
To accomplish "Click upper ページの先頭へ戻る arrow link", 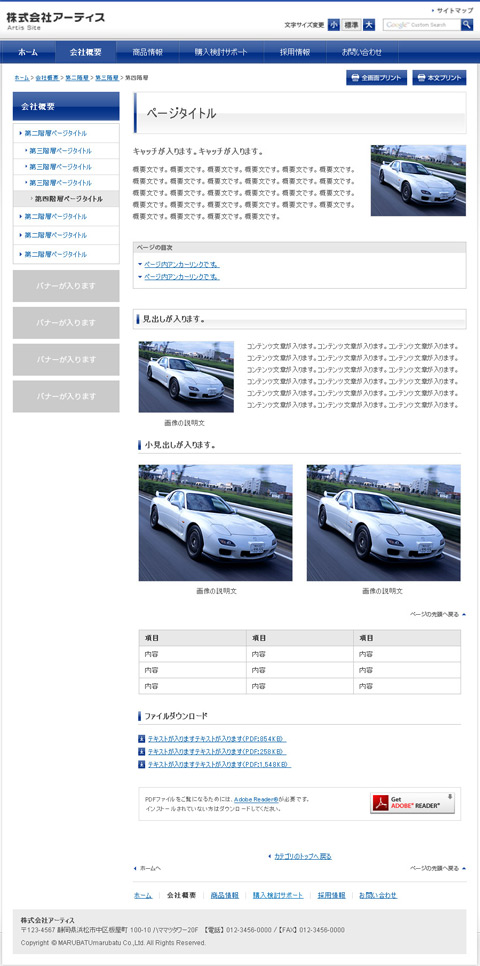I will pyautogui.click(x=438, y=614).
